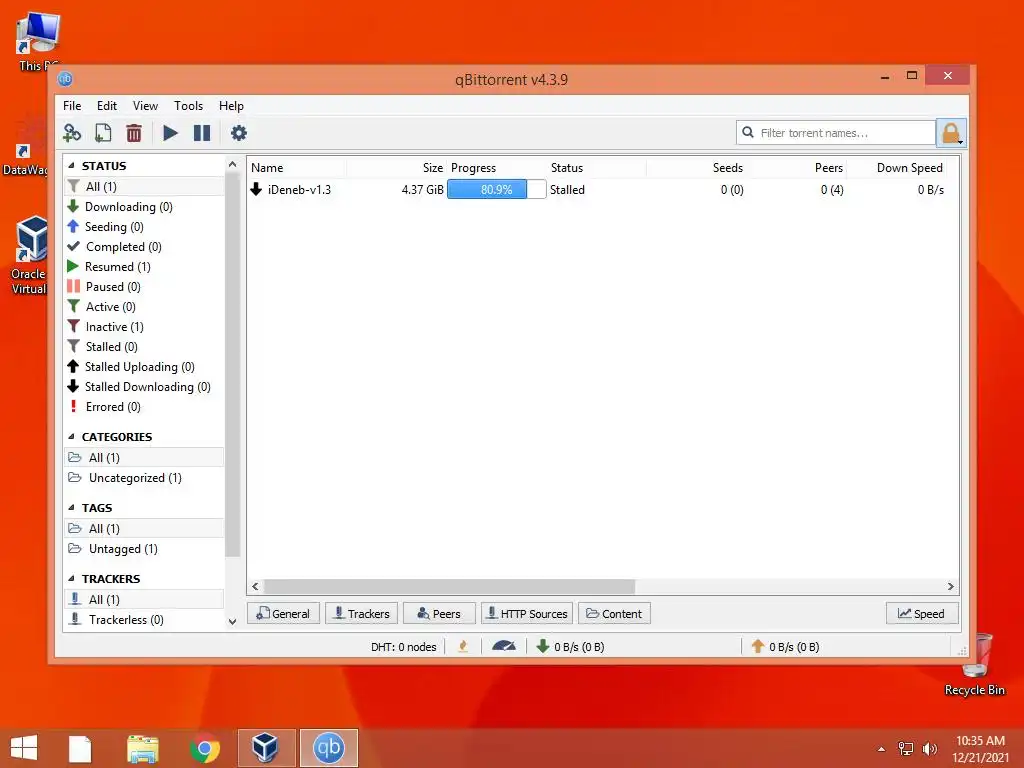Click the Add torrent link toolbar icon

[x=72, y=133]
